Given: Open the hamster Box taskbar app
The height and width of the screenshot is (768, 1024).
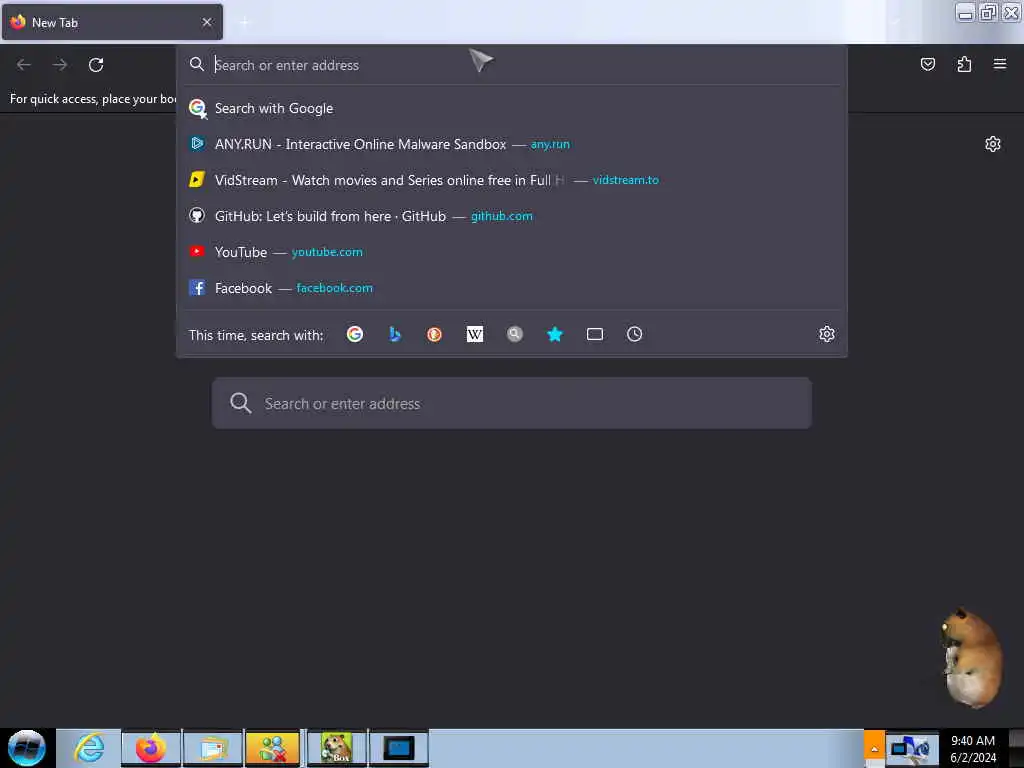Looking at the screenshot, I should pyautogui.click(x=337, y=748).
